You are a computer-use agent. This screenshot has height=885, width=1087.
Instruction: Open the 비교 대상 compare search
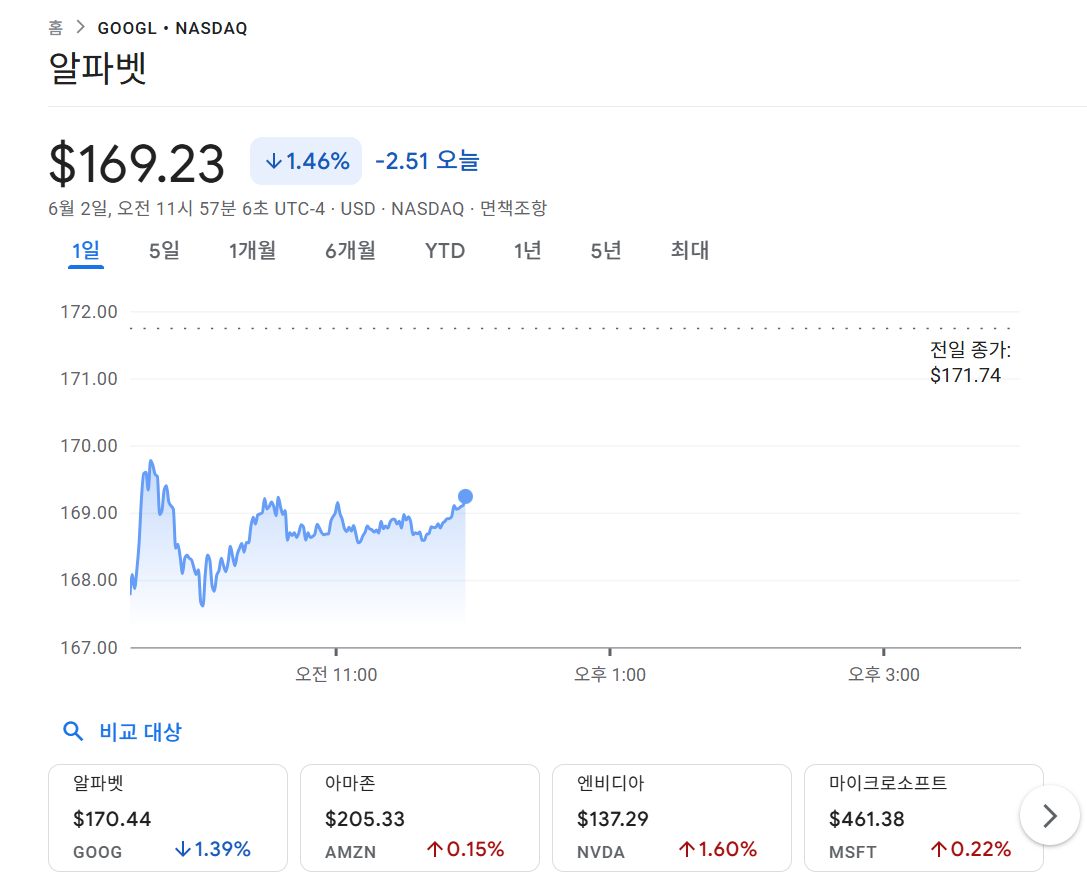click(x=140, y=732)
